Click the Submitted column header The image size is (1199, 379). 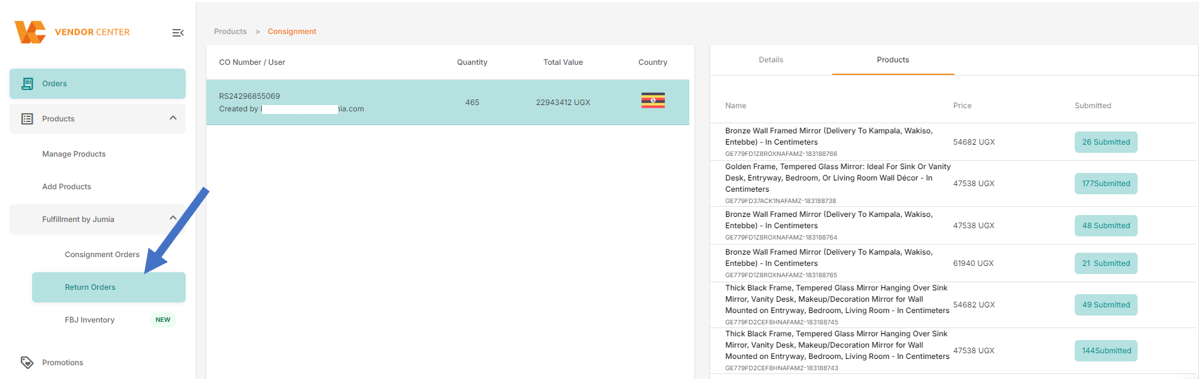click(1093, 105)
